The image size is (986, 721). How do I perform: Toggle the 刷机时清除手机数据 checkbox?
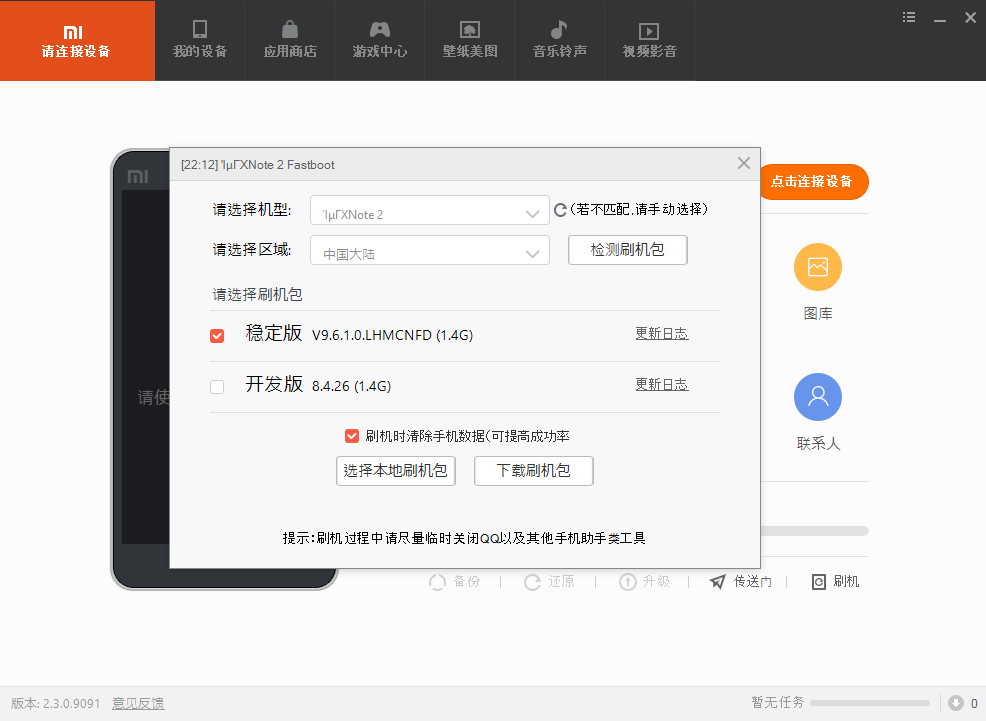tap(352, 436)
